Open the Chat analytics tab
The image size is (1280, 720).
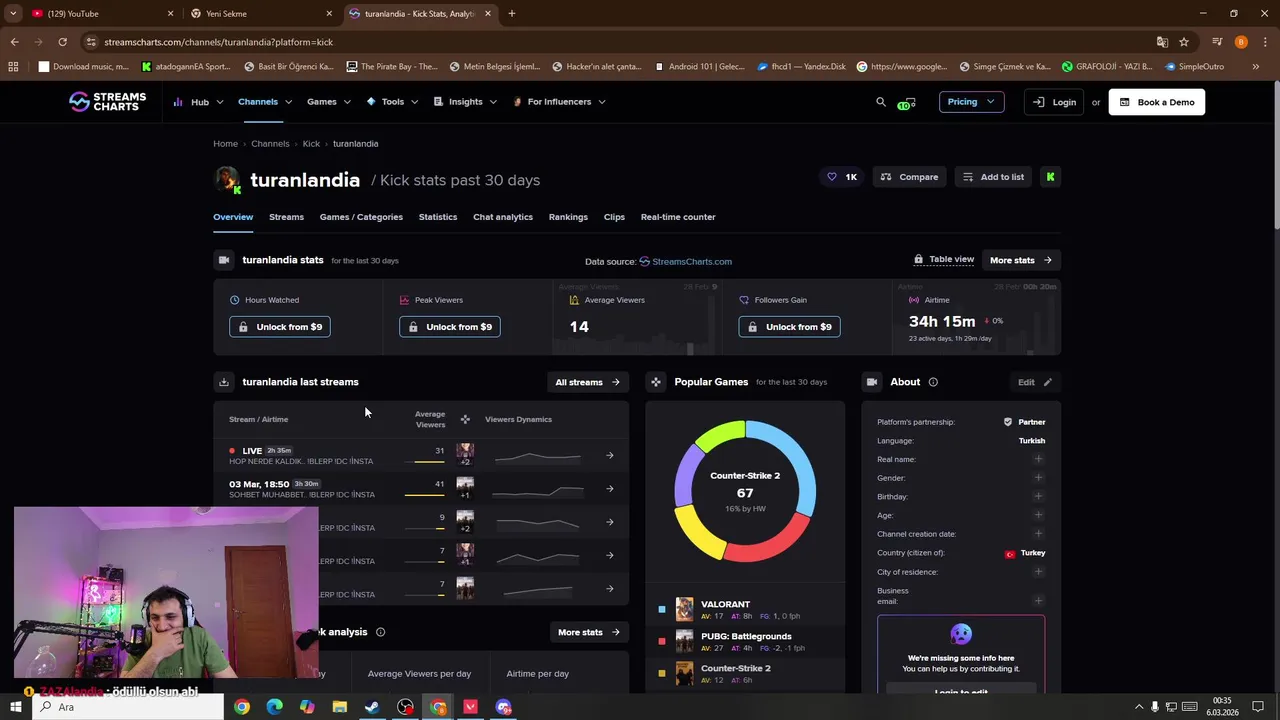click(503, 217)
